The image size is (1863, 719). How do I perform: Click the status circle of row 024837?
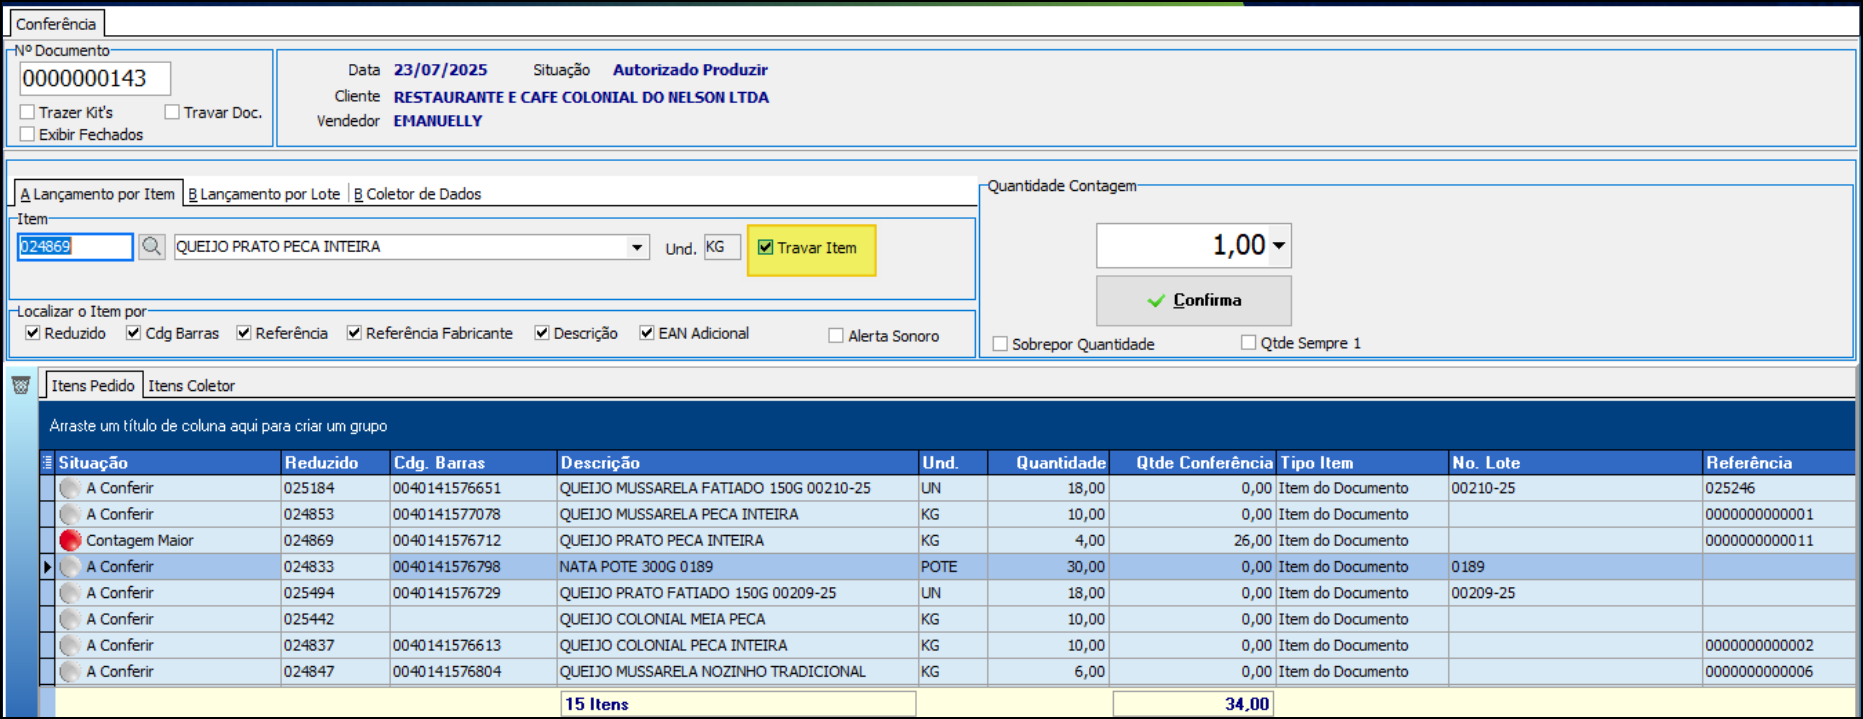70,645
